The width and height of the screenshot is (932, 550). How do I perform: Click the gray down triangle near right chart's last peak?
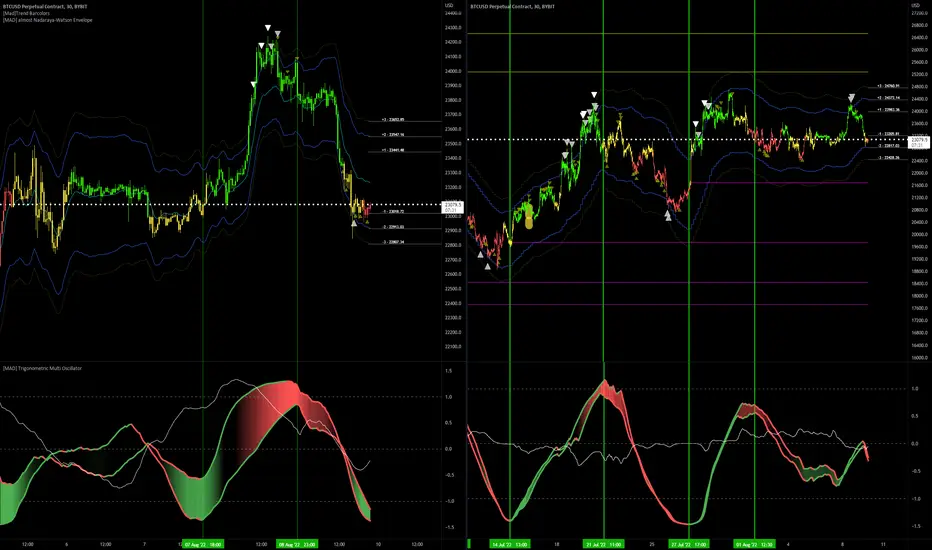pos(851,97)
